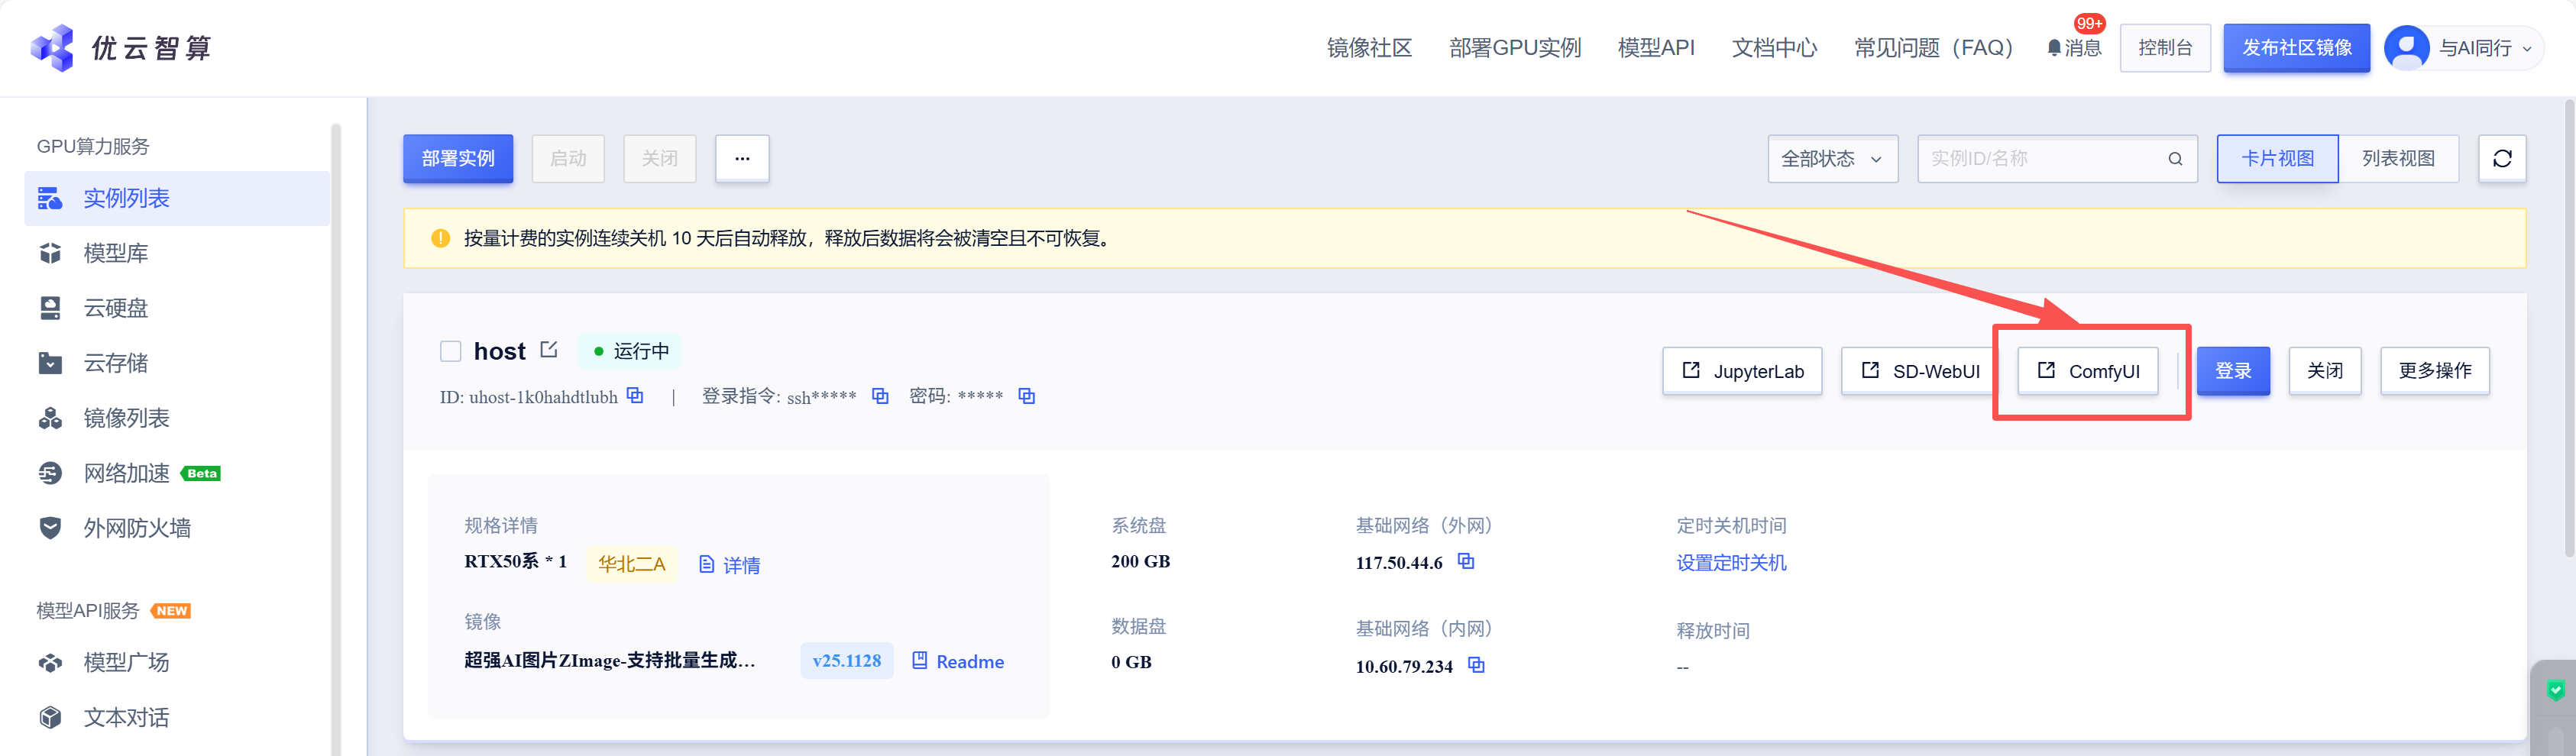The height and width of the screenshot is (756, 2576).
Task: Switch to list view (列表视图)
Action: [2397, 159]
